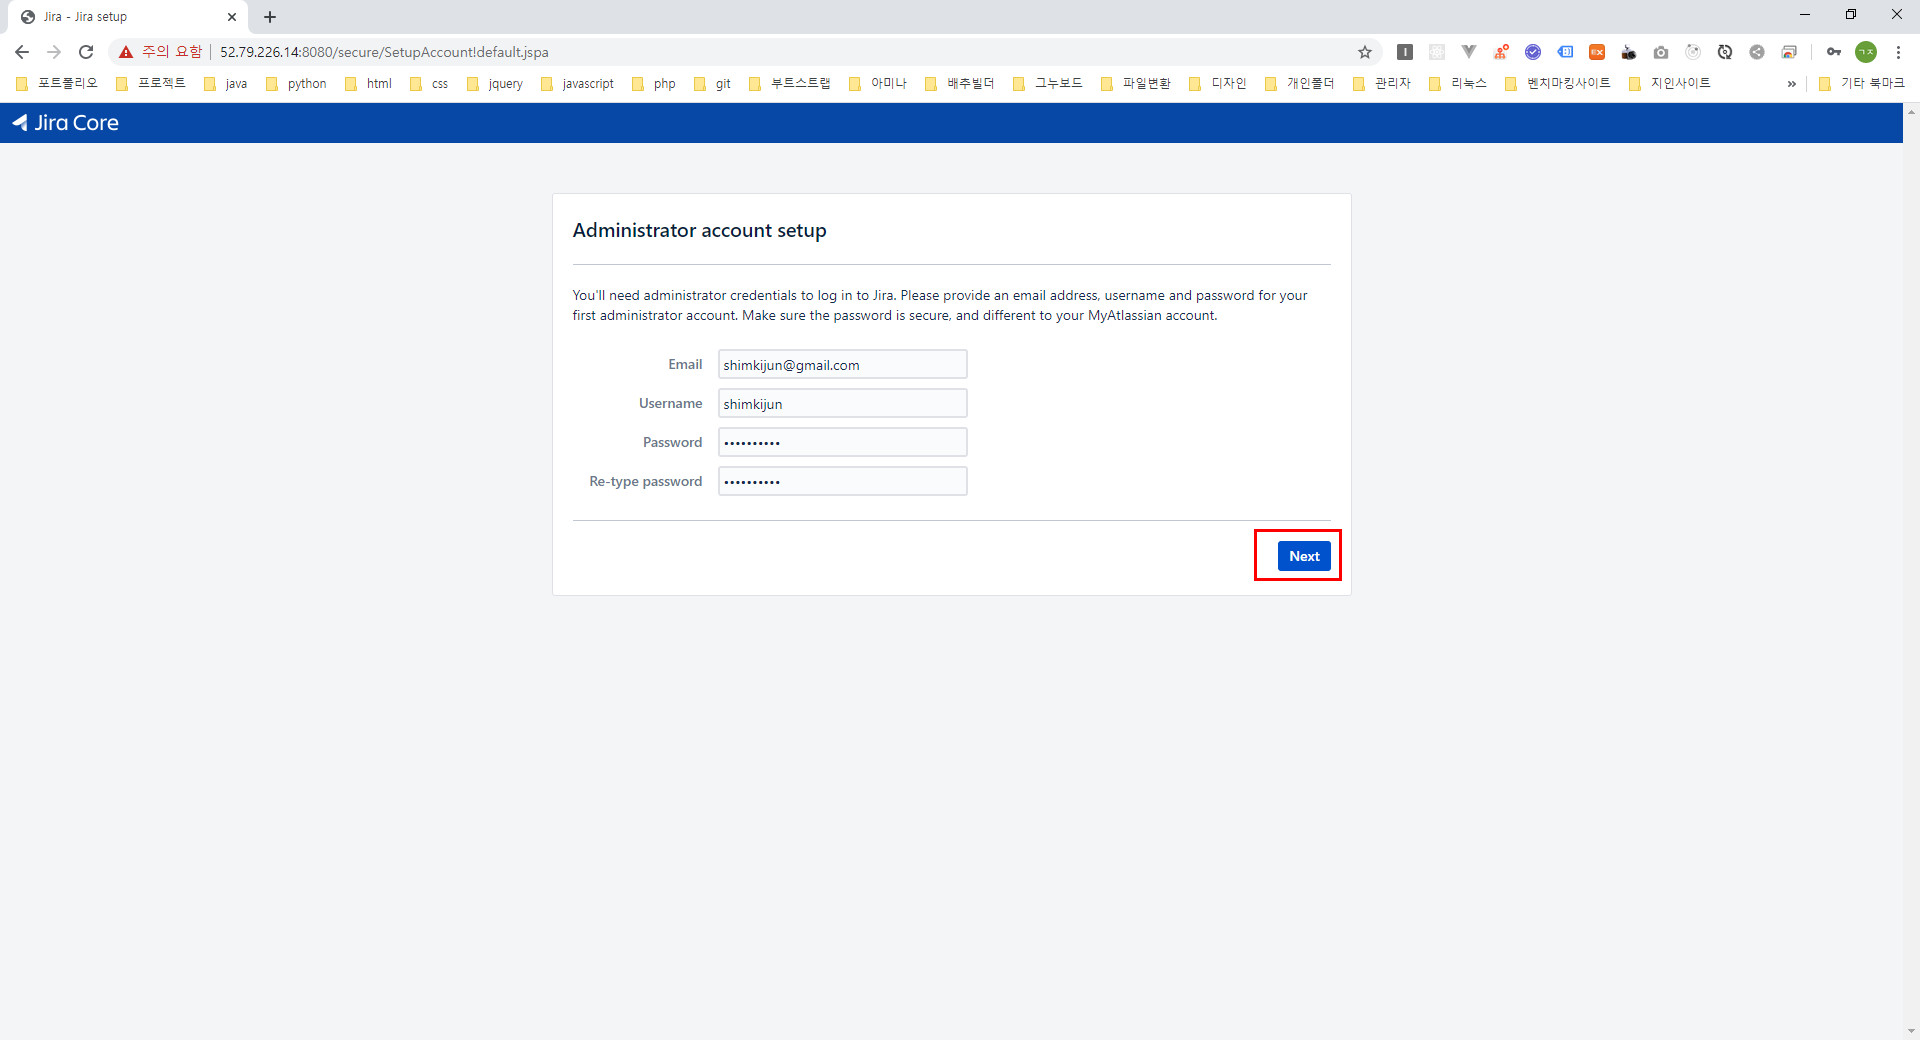Viewport: 1920px width, 1040px height.
Task: Click the Jira Core logo
Action: pyautogui.click(x=66, y=123)
